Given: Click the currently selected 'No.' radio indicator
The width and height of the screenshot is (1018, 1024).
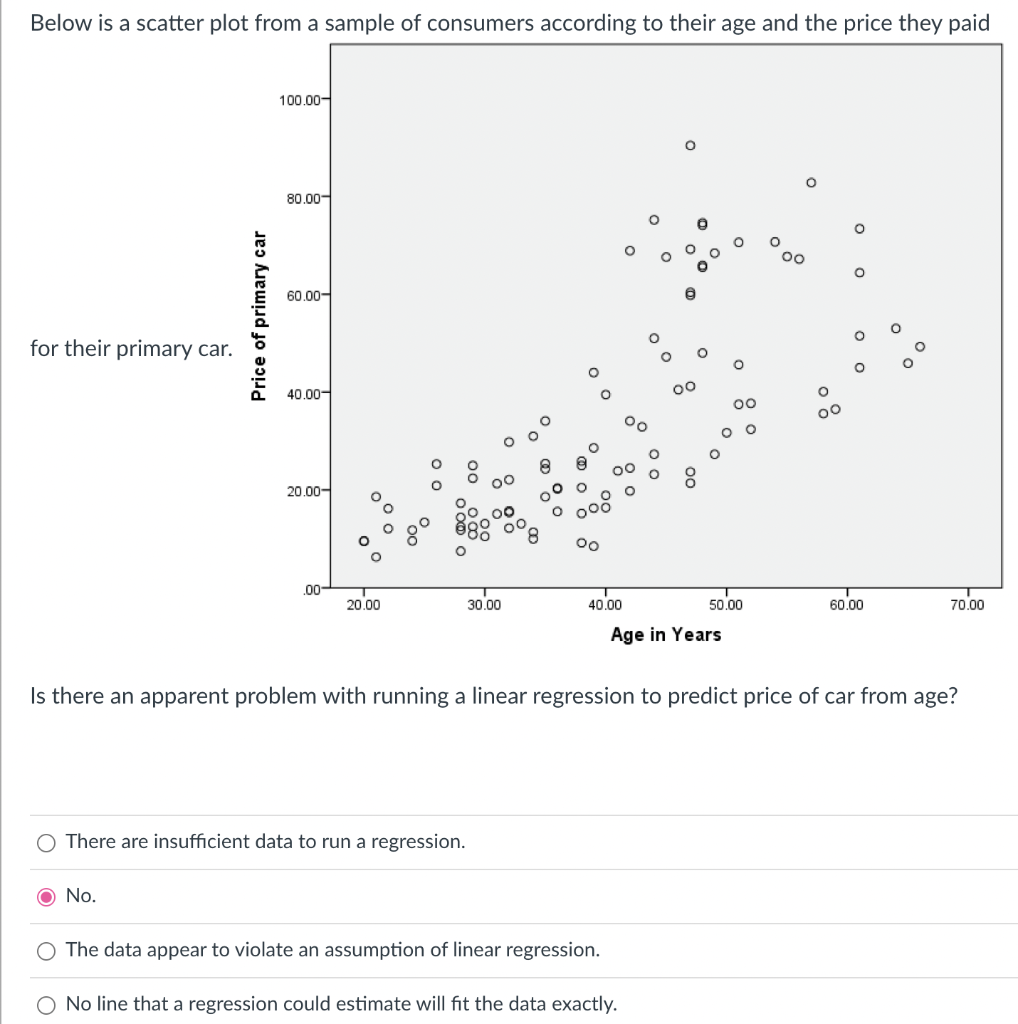Looking at the screenshot, I should coord(45,897).
